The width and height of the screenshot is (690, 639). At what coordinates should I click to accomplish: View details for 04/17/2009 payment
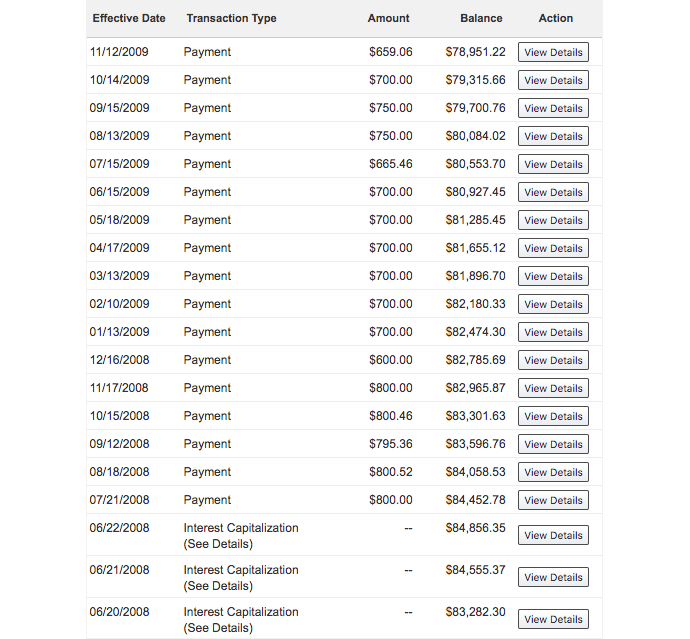(553, 248)
